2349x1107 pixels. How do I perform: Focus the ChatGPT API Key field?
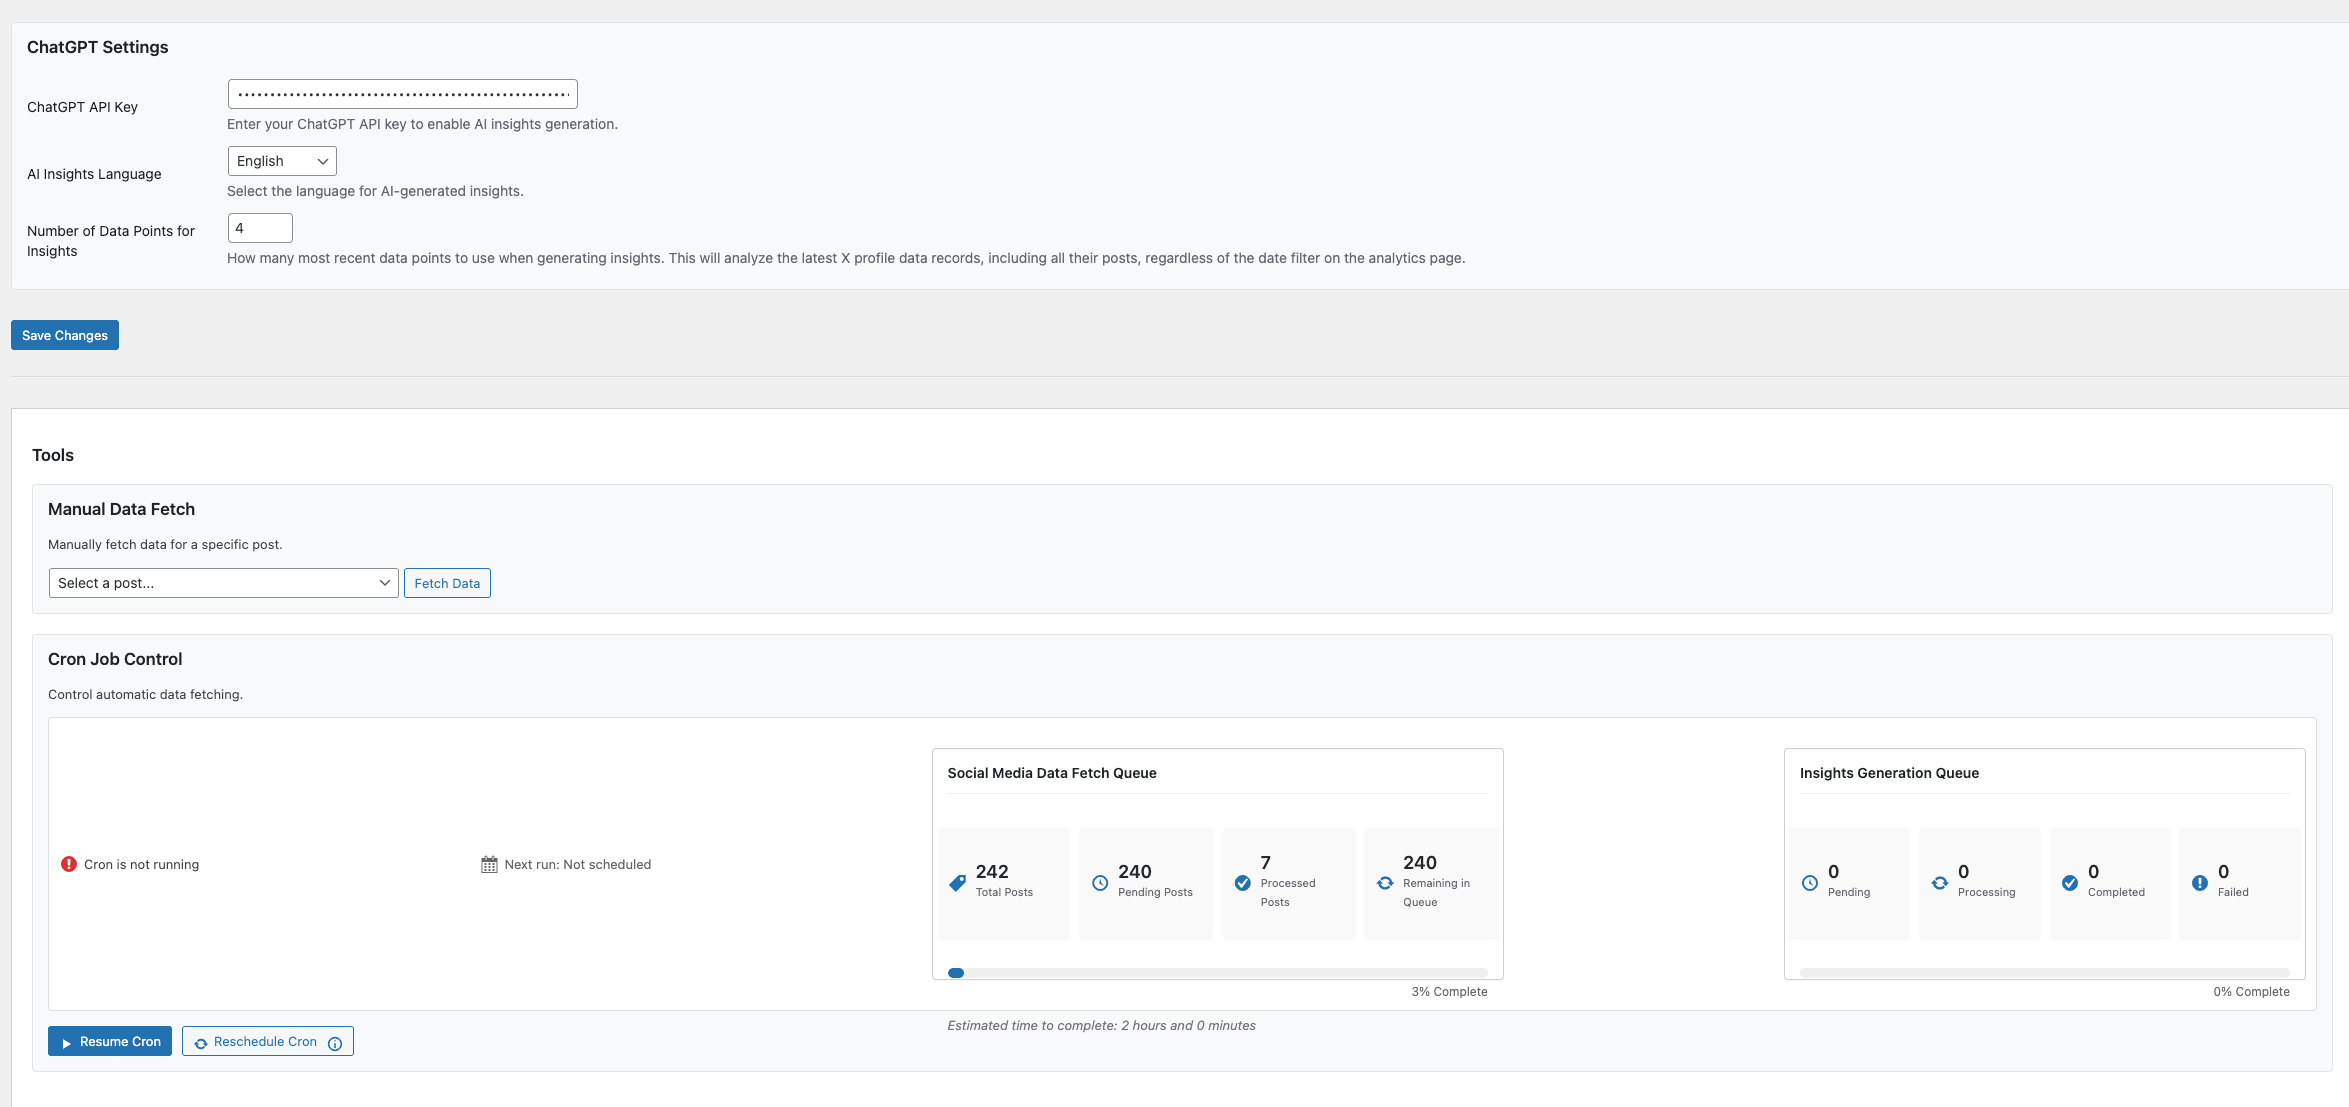[402, 94]
